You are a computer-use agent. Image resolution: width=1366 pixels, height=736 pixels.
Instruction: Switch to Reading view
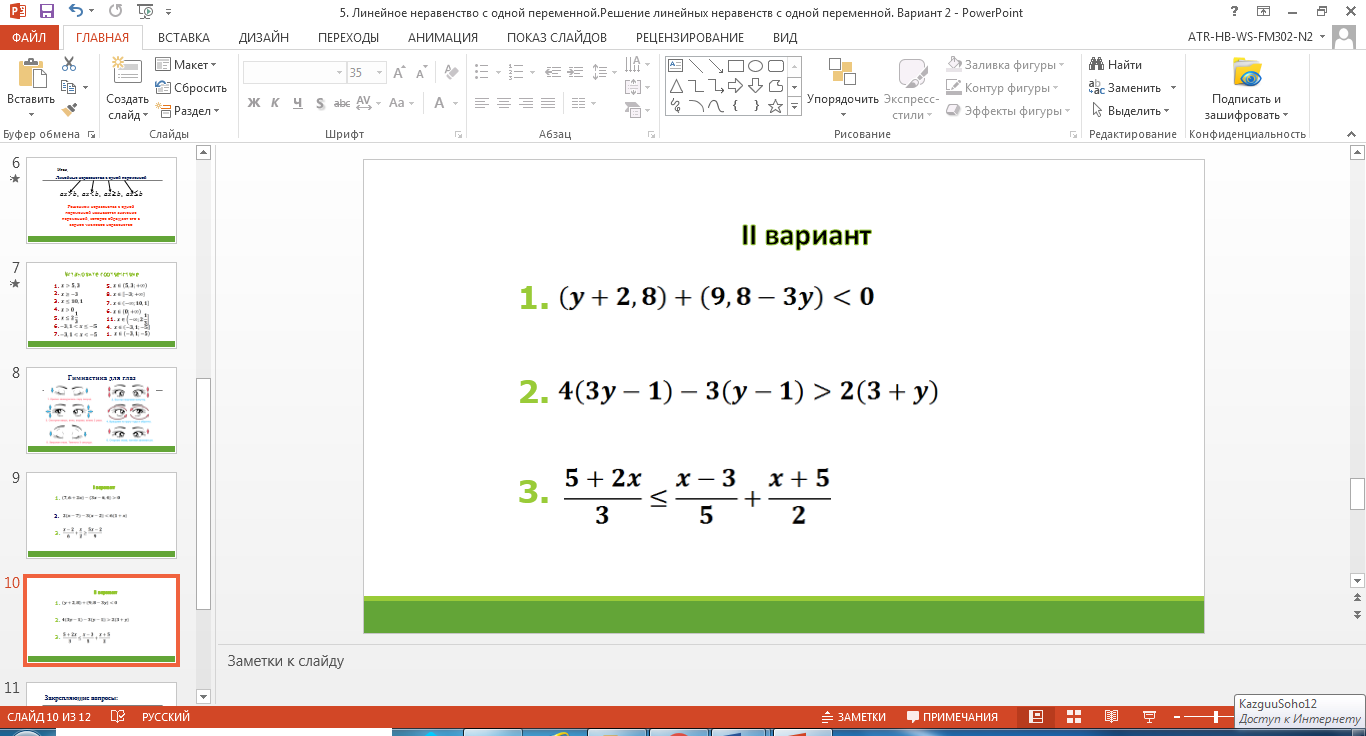[1111, 717]
